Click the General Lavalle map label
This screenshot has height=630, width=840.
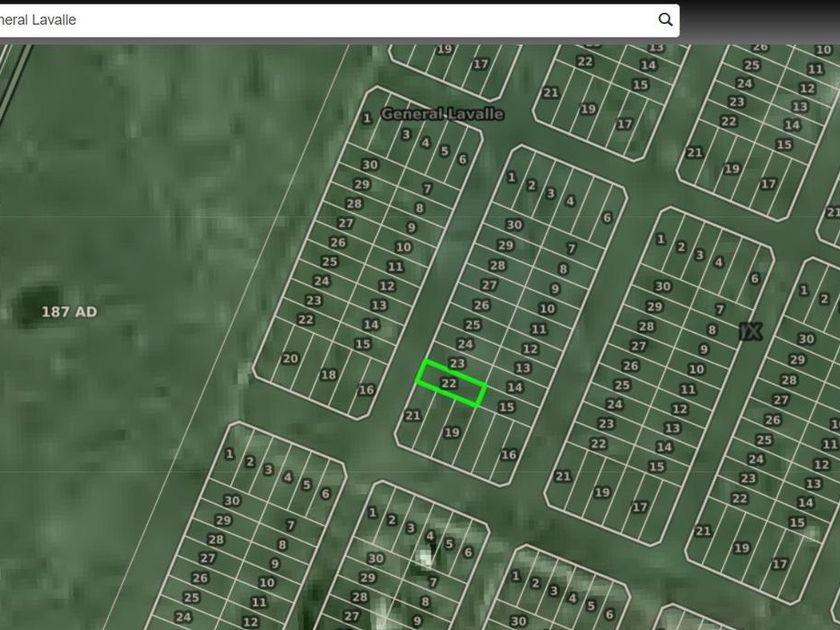pyautogui.click(x=442, y=114)
